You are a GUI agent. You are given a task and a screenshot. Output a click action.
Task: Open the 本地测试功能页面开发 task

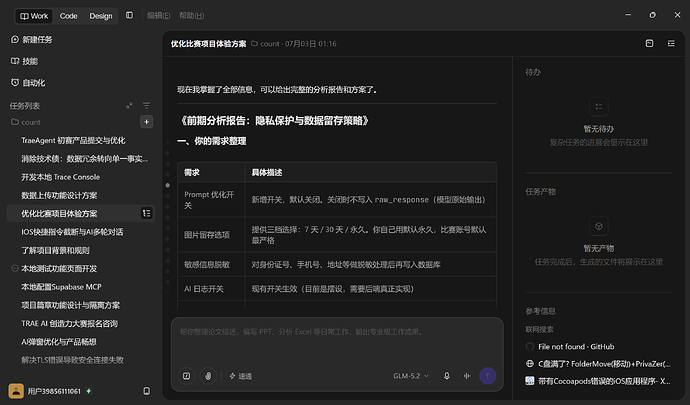pos(59,269)
